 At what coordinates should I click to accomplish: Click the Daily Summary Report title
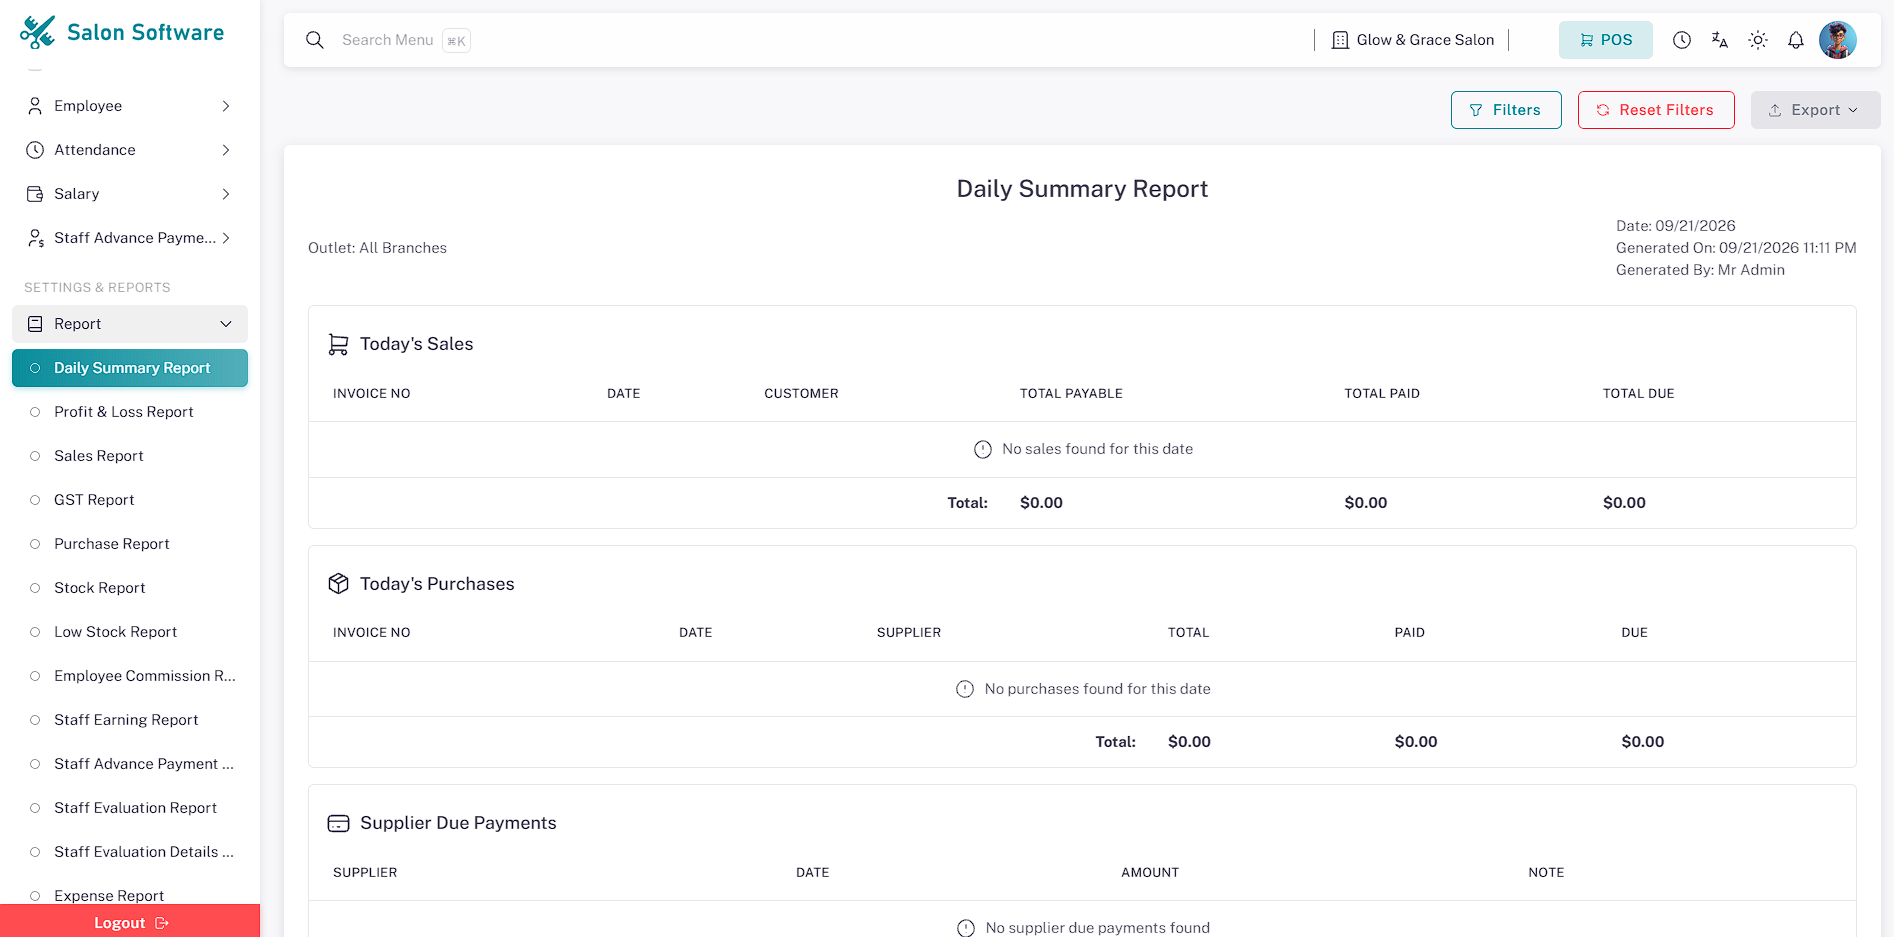[x=1082, y=189]
